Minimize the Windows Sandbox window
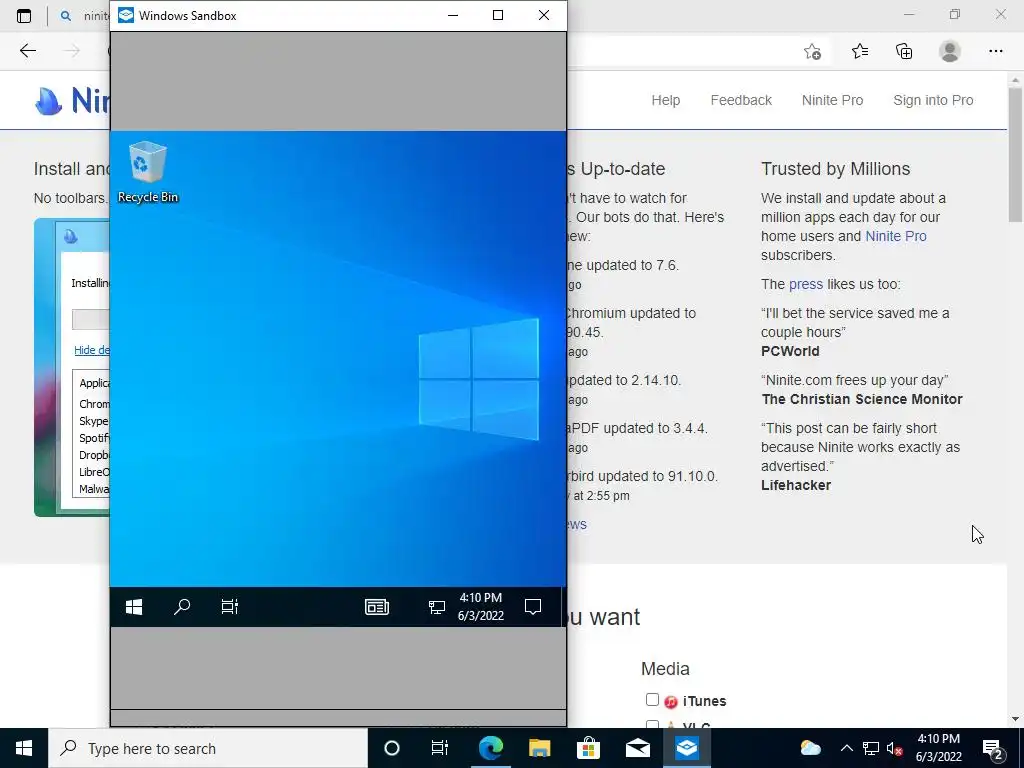 (453, 15)
